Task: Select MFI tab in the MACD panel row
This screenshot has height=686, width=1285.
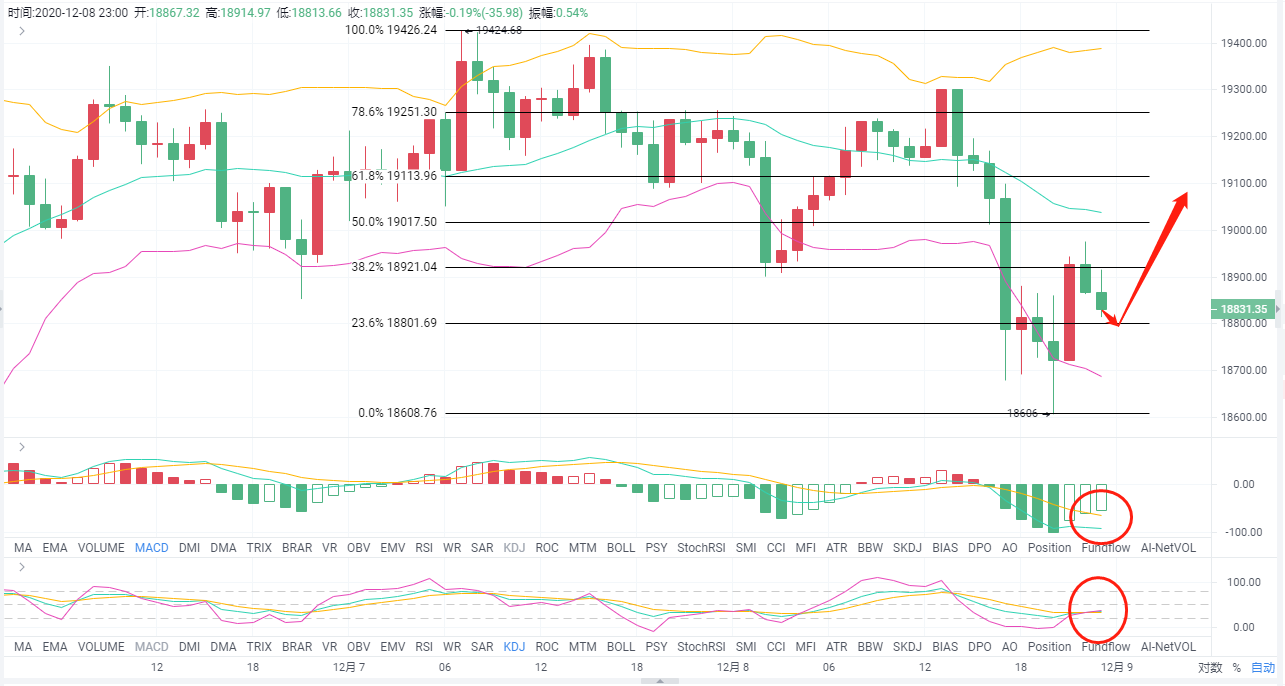Action: click(x=806, y=548)
